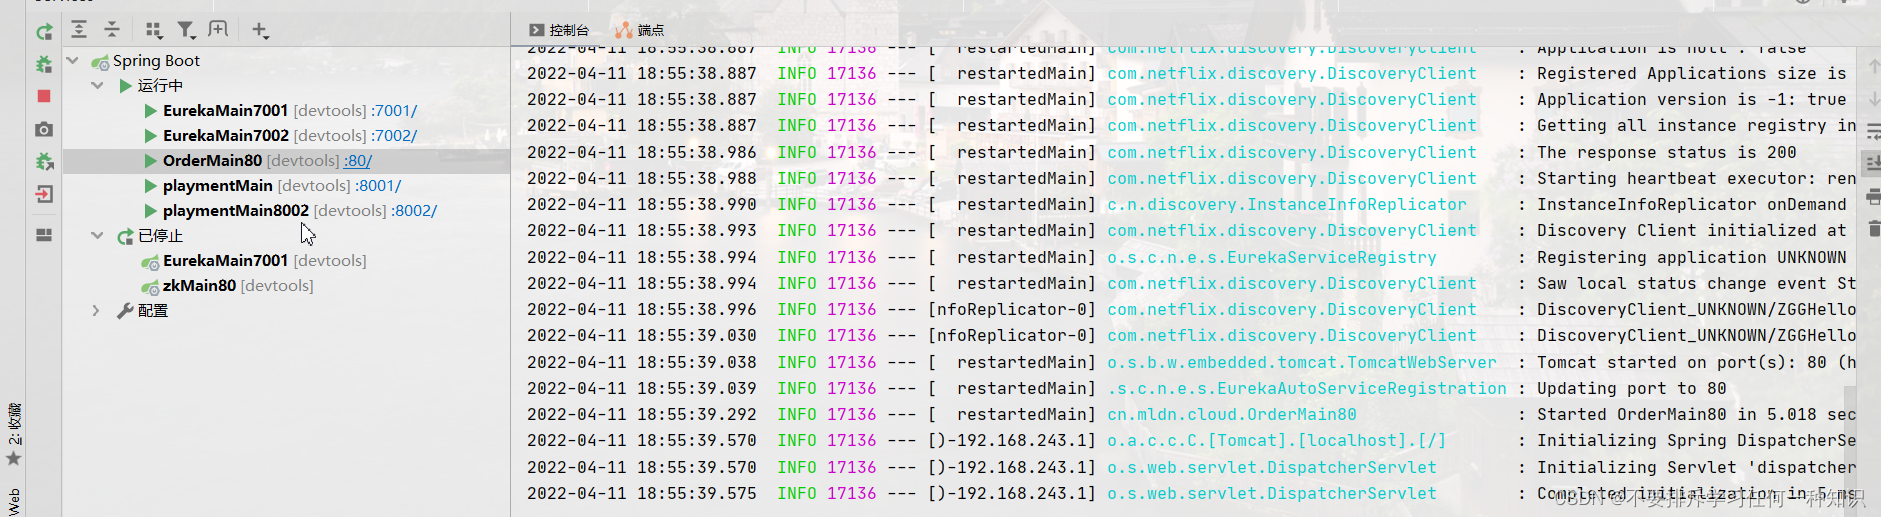
Task: Click o.s.c.n.e.s.EurekaServiceRegistry logger text
Action: coord(1272,257)
